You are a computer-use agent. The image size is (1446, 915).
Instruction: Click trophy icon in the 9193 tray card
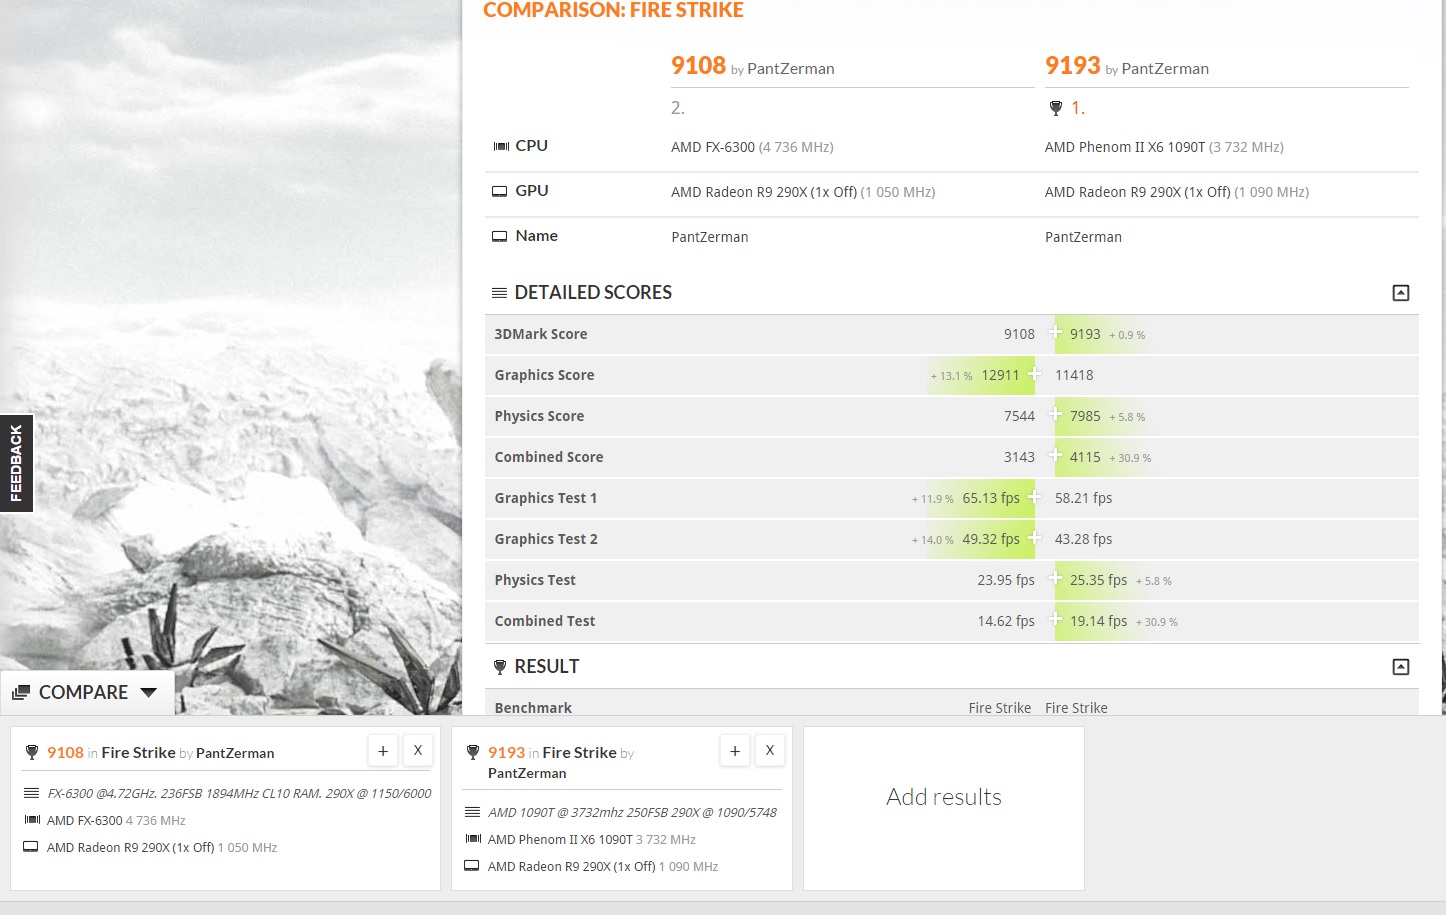473,752
